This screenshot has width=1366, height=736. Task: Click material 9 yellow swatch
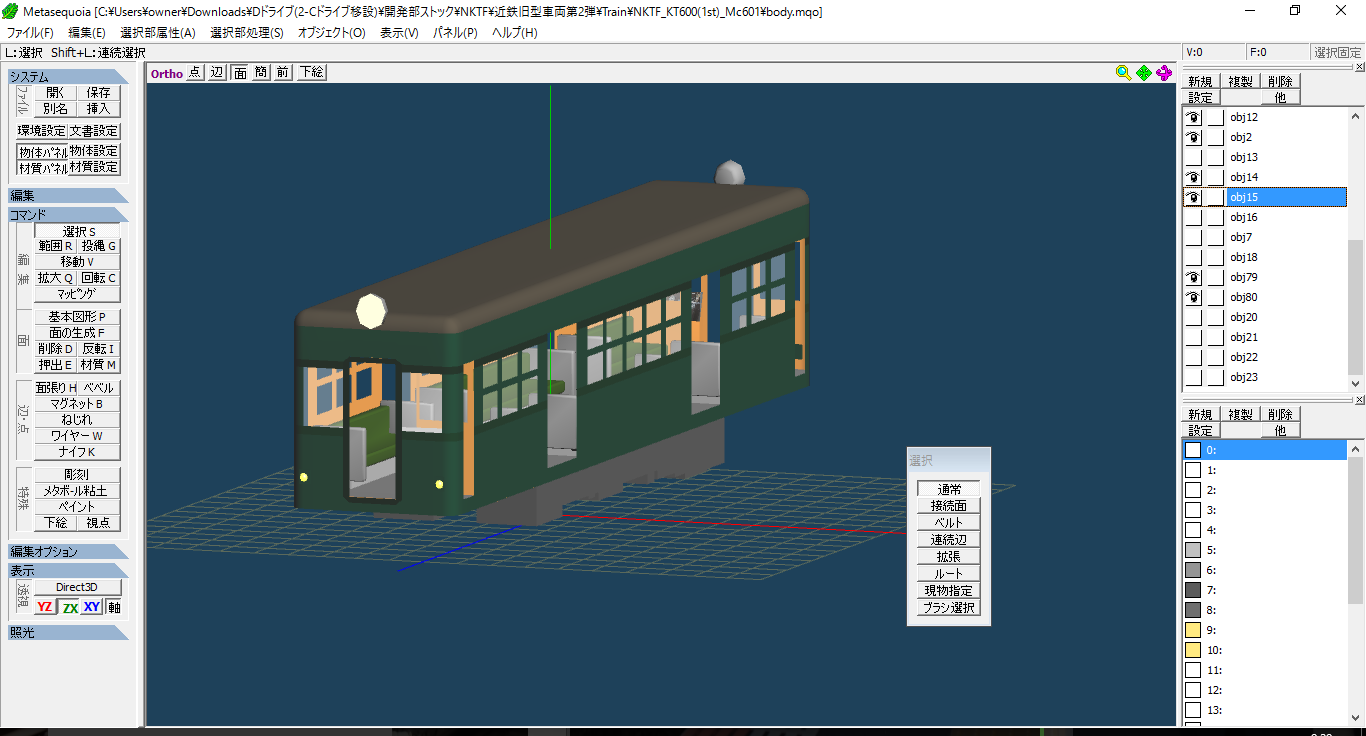click(1193, 630)
